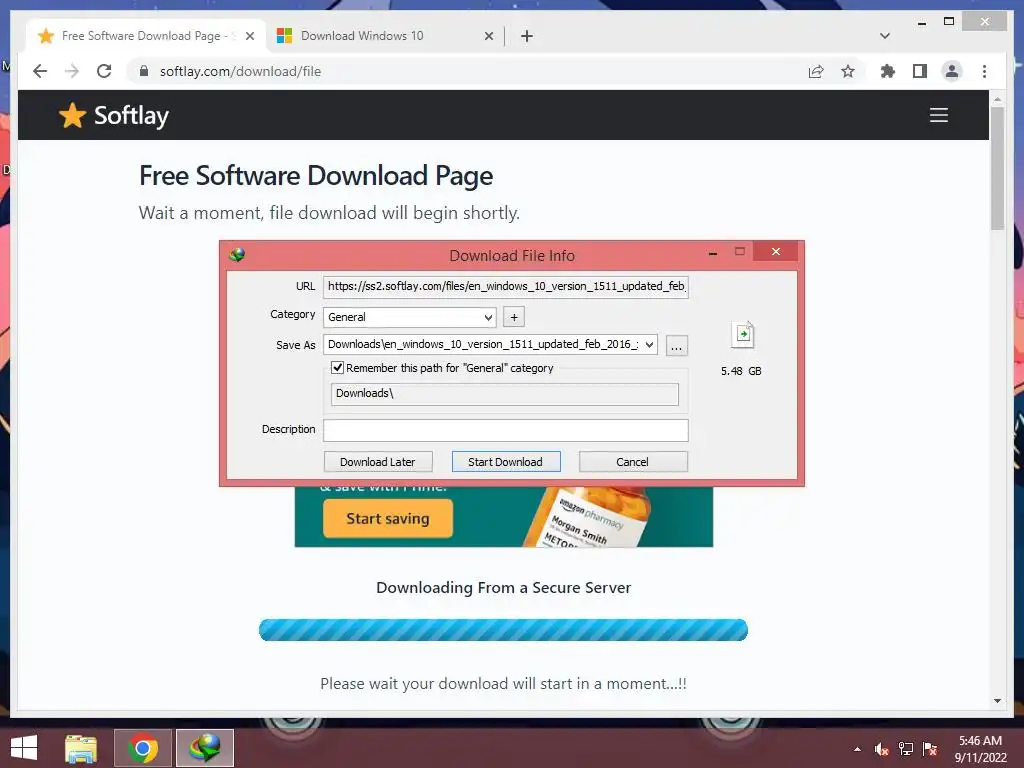Browse save location with the ... button

677,345
